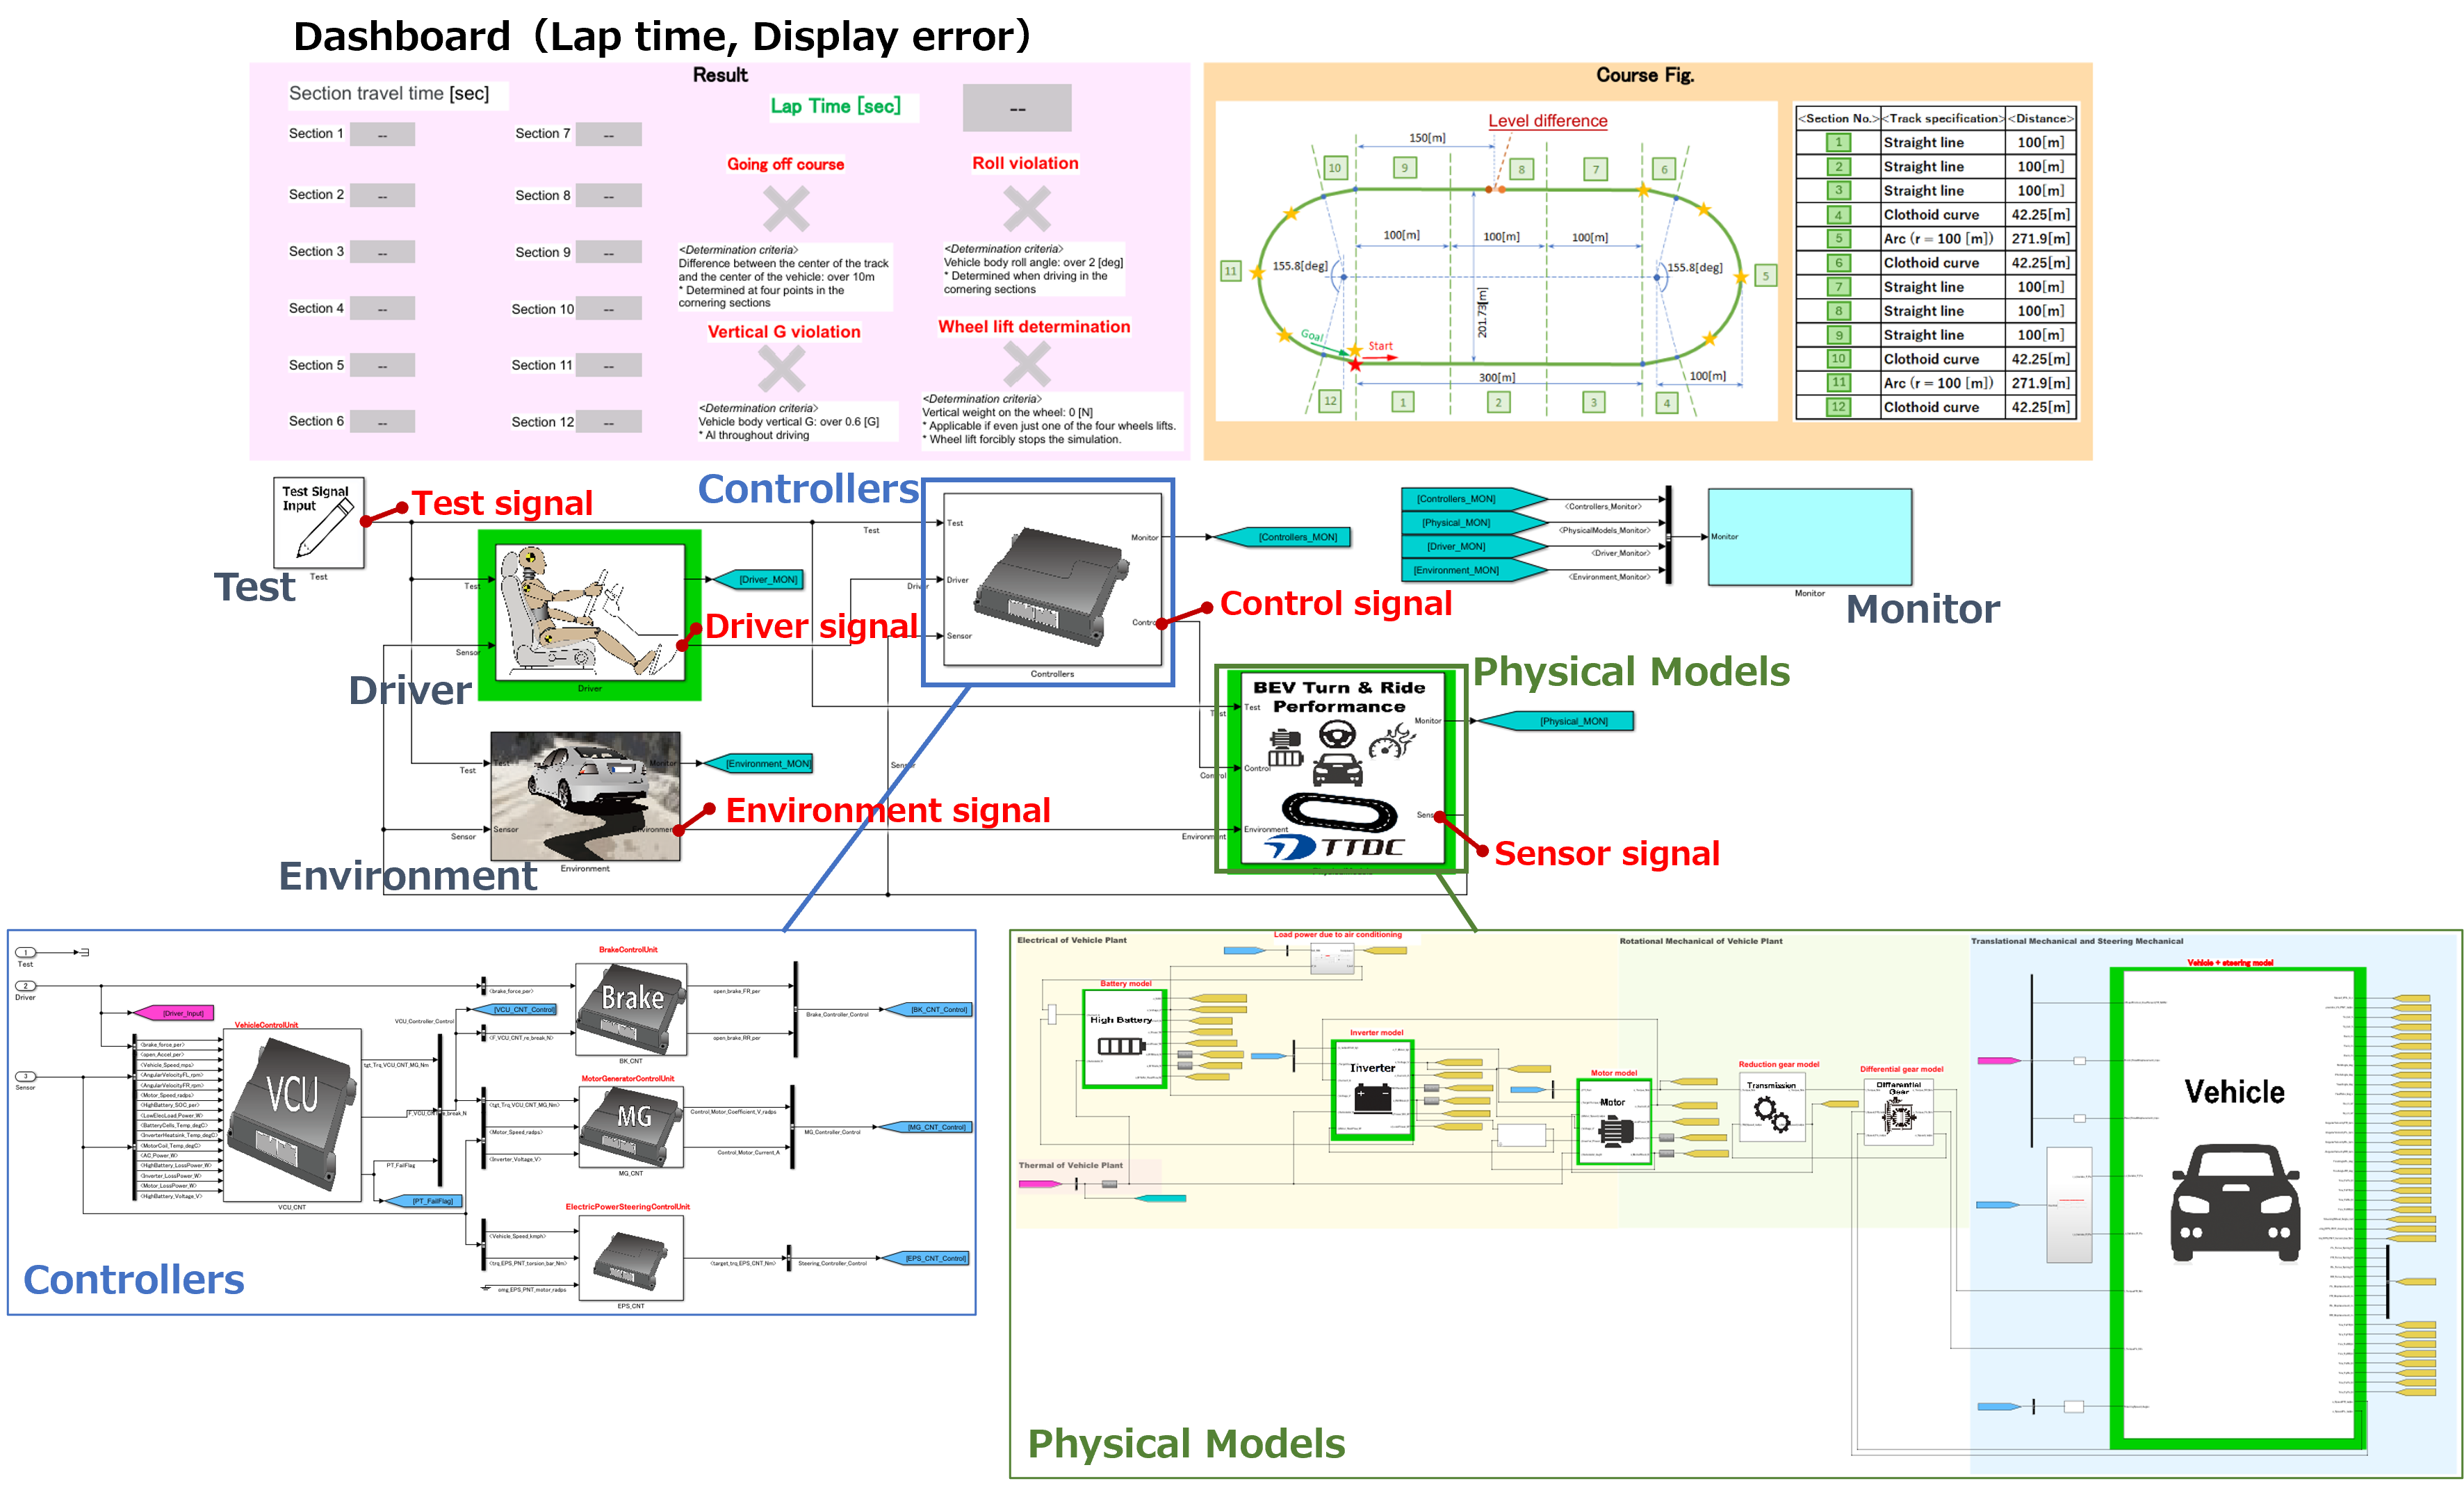Click the Roll violation X indicator
2464x1488 pixels.
pos(1026,209)
